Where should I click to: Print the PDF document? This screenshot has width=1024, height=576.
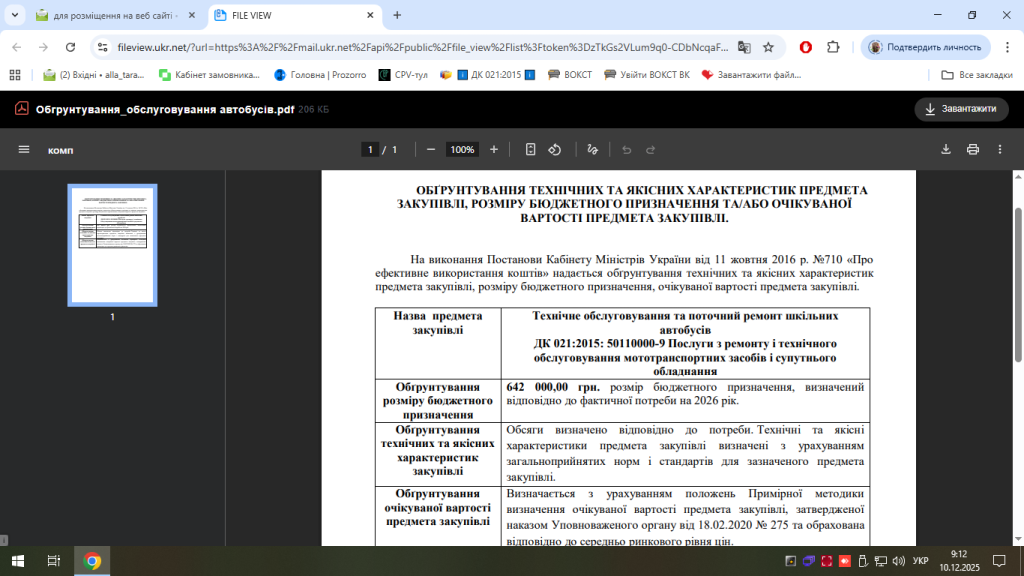tap(972, 150)
